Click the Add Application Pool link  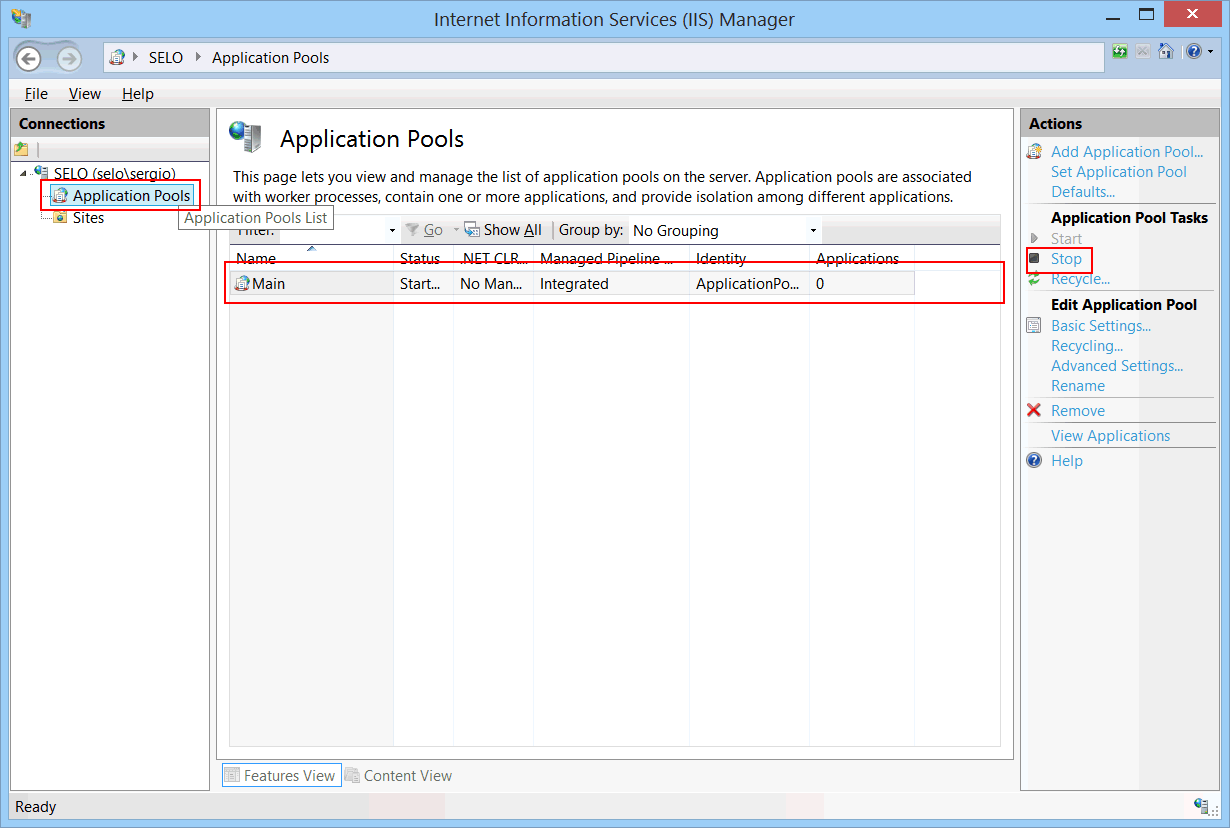(x=1127, y=152)
